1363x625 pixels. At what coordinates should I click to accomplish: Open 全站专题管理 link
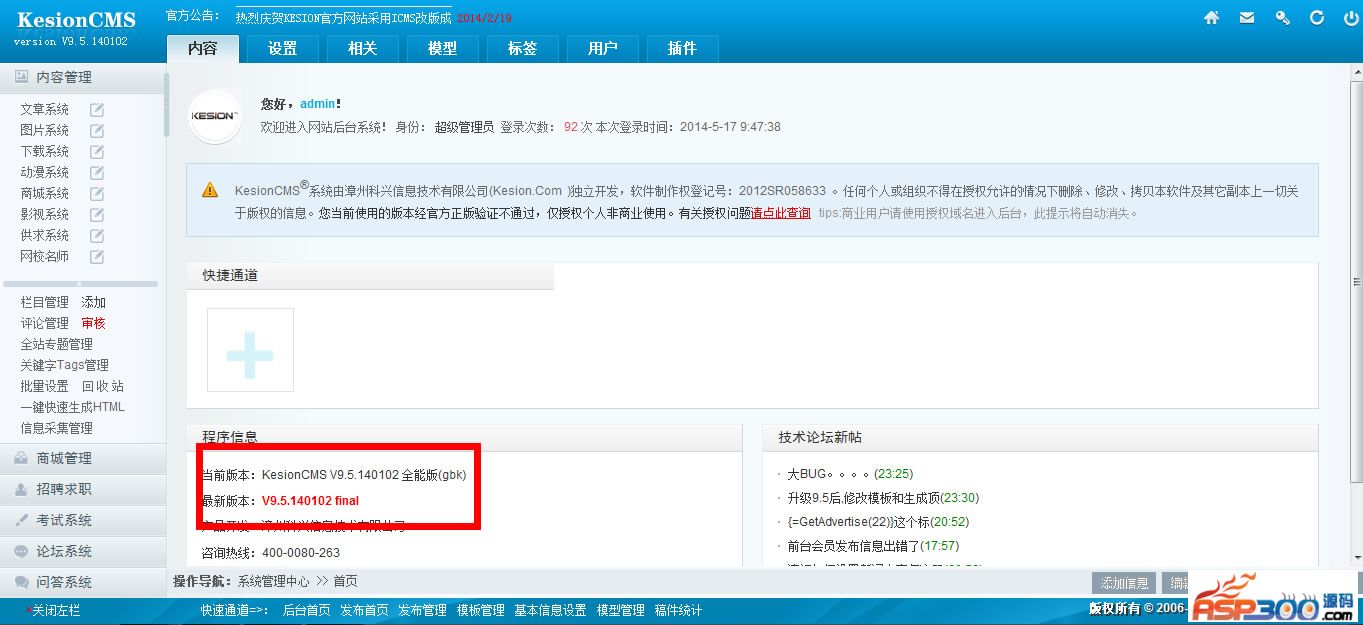click(x=57, y=344)
